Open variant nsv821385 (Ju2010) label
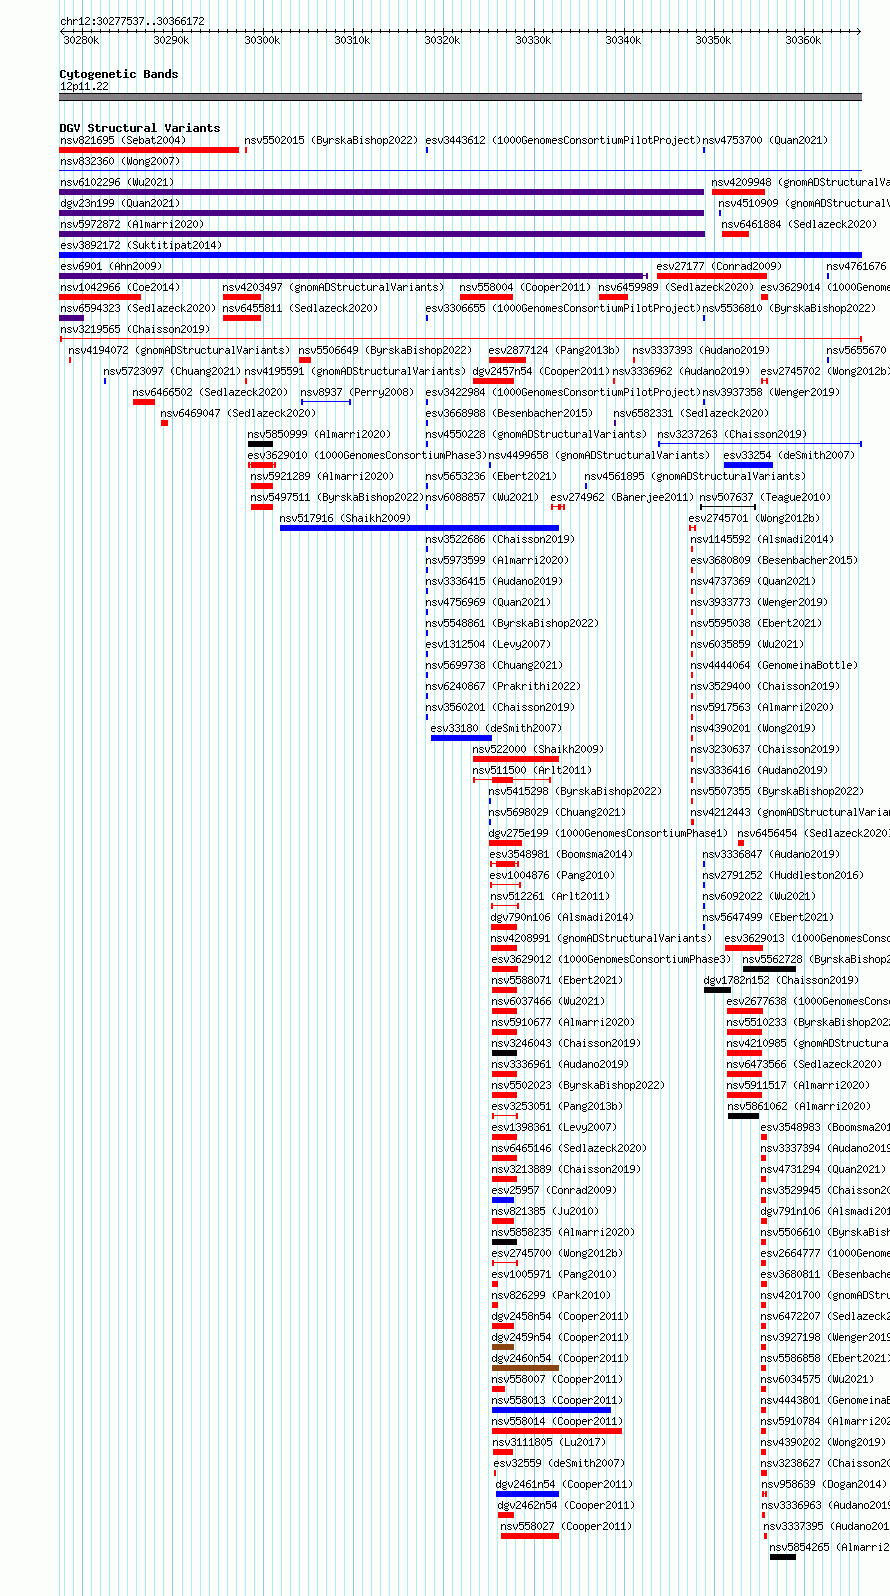The height and width of the screenshot is (1596, 890). 547,1212
